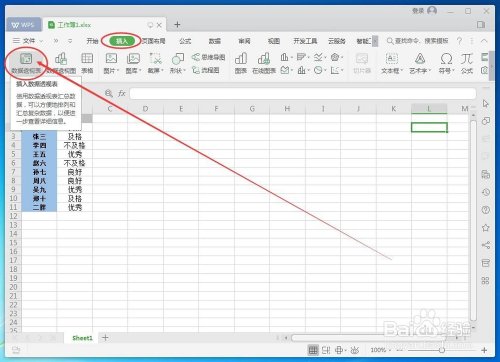
Task: Click the fx insert function icon
Action: click(122, 93)
